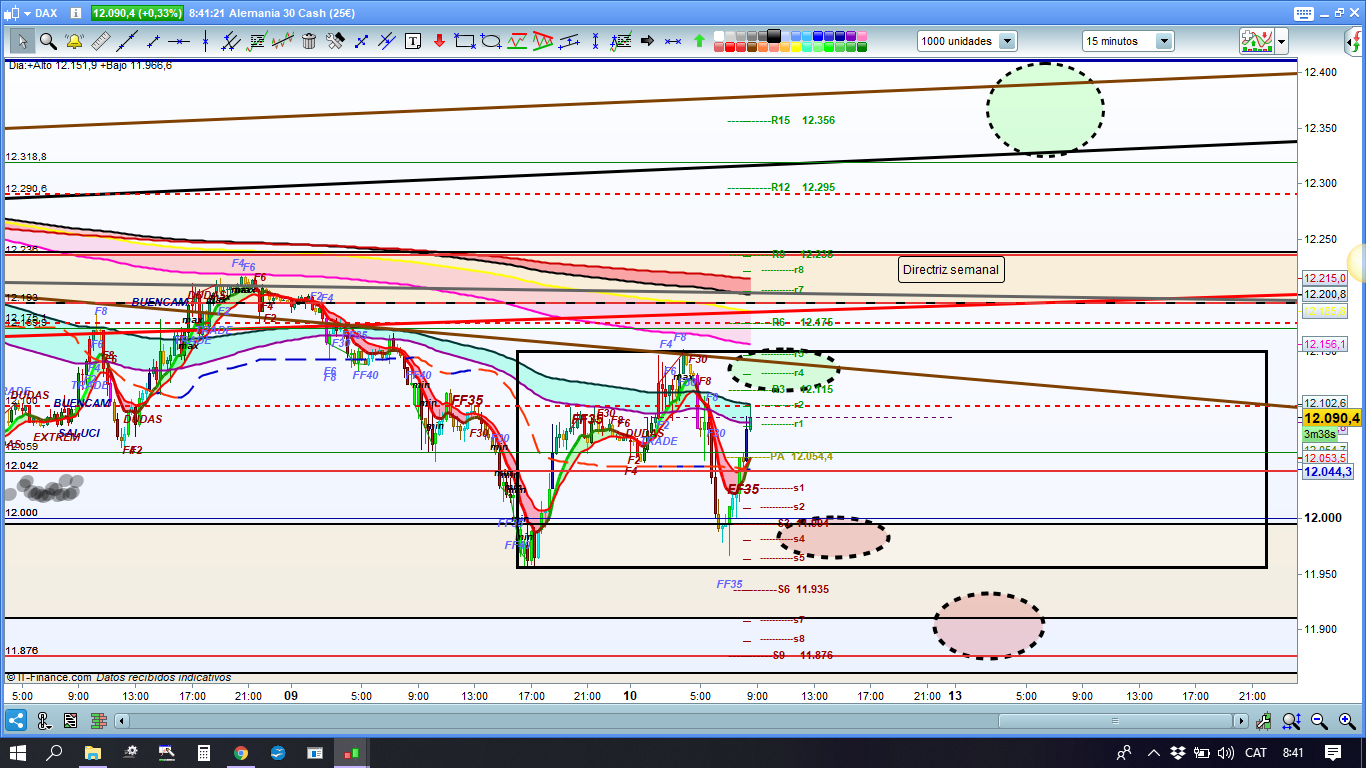The width and height of the screenshot is (1366, 768).
Task: Select the rectangle drawing tool
Action: 464,41
